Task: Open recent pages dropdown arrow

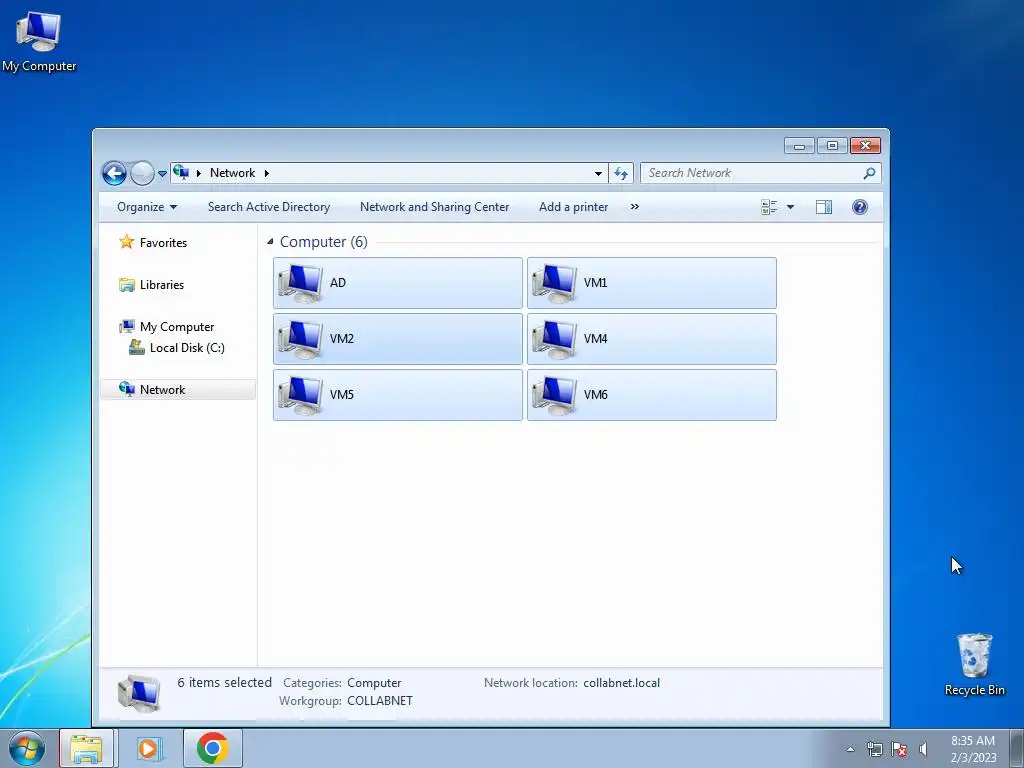Action: click(162, 174)
